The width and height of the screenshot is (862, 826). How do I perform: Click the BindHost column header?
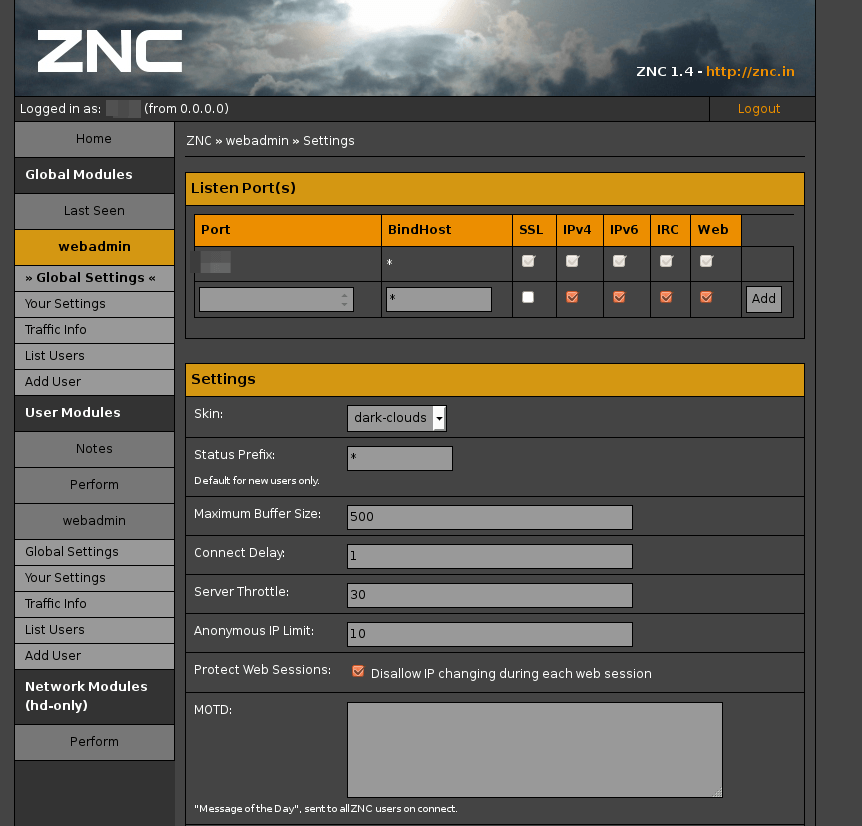click(x=446, y=230)
